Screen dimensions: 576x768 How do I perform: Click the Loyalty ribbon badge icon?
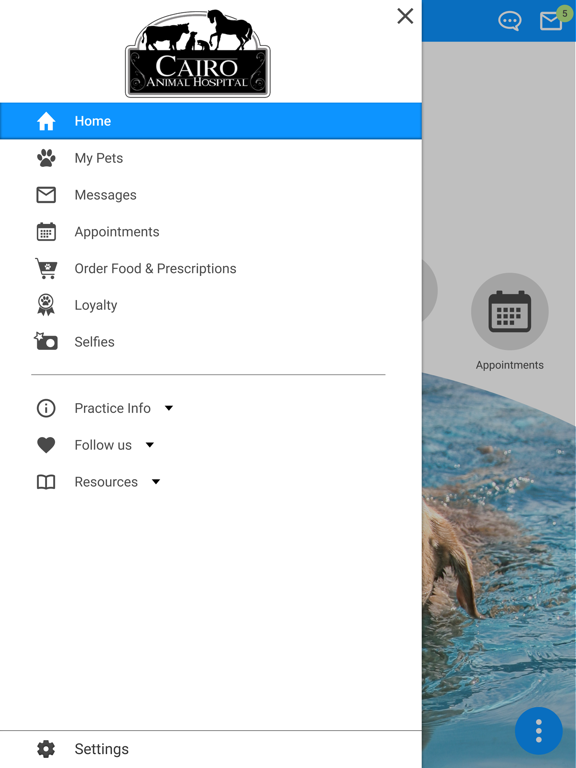click(46, 305)
